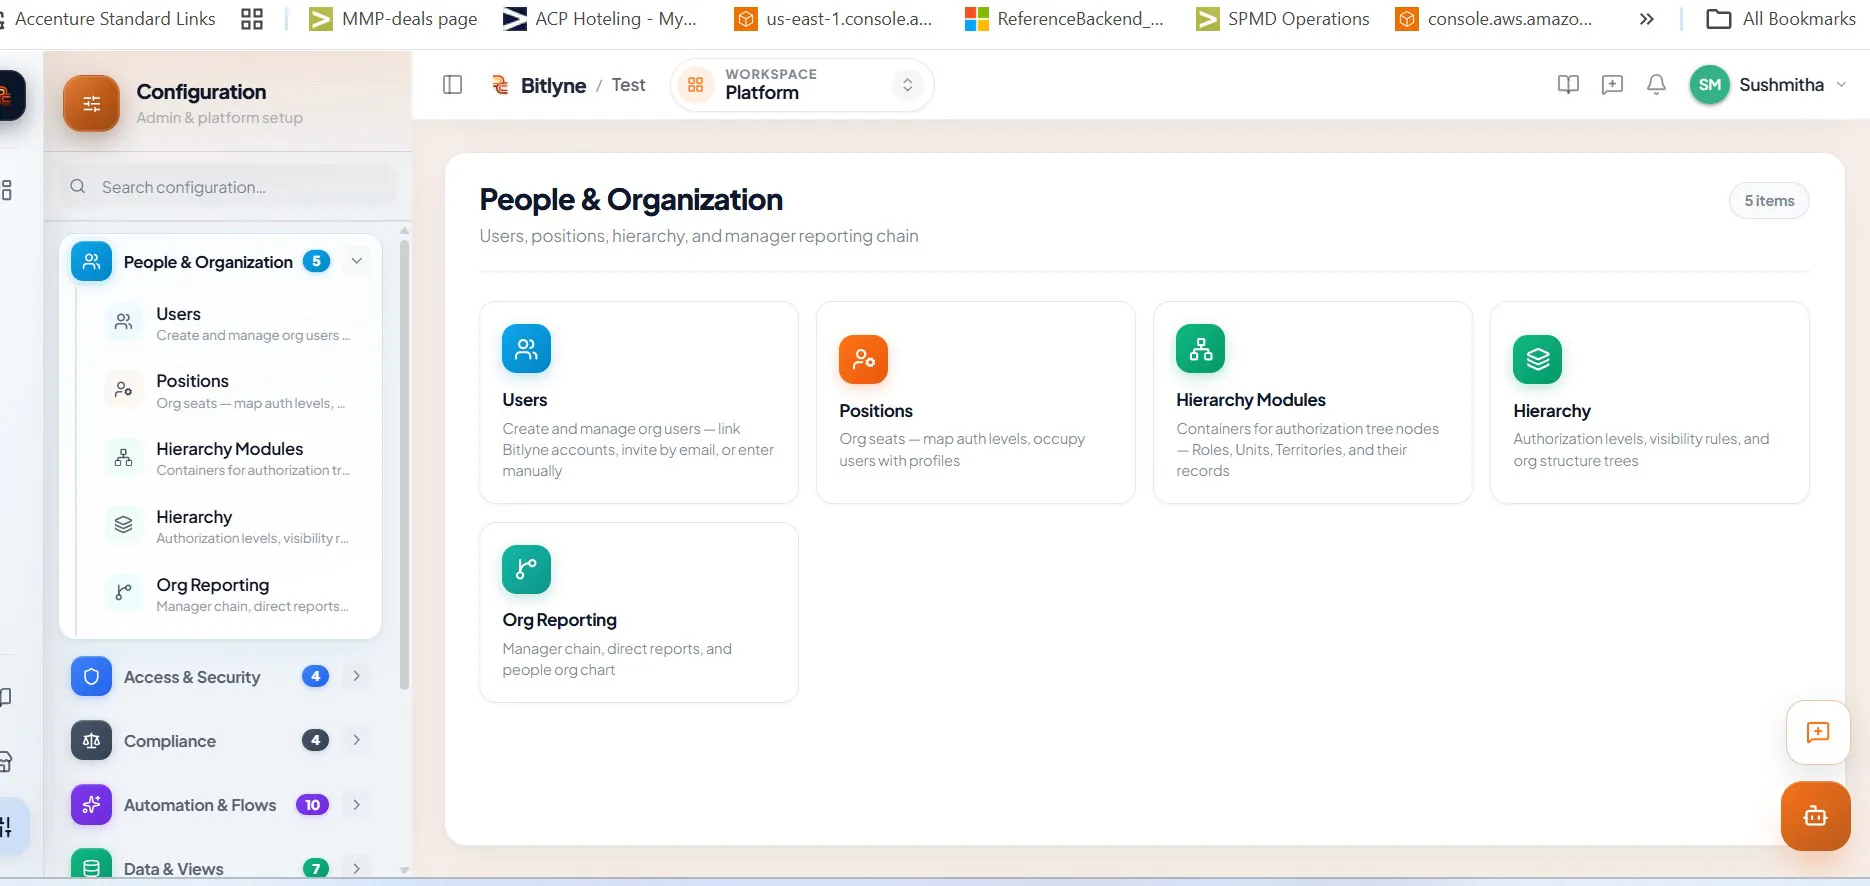
Task: Click the search magnifier icon
Action: (77, 187)
